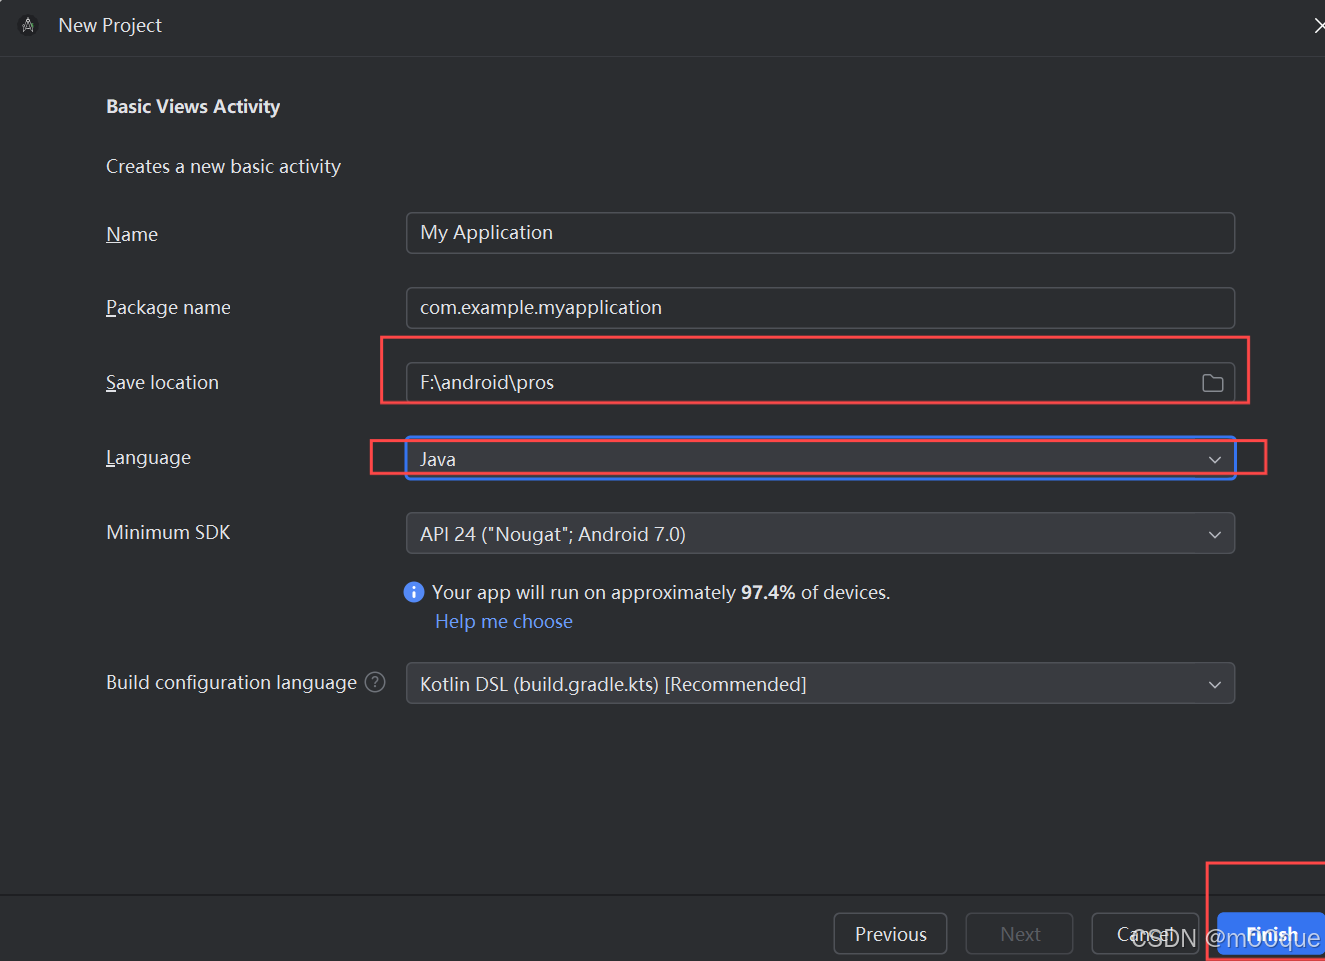Click the chevron on the Build configuration dropdown

1214,683
